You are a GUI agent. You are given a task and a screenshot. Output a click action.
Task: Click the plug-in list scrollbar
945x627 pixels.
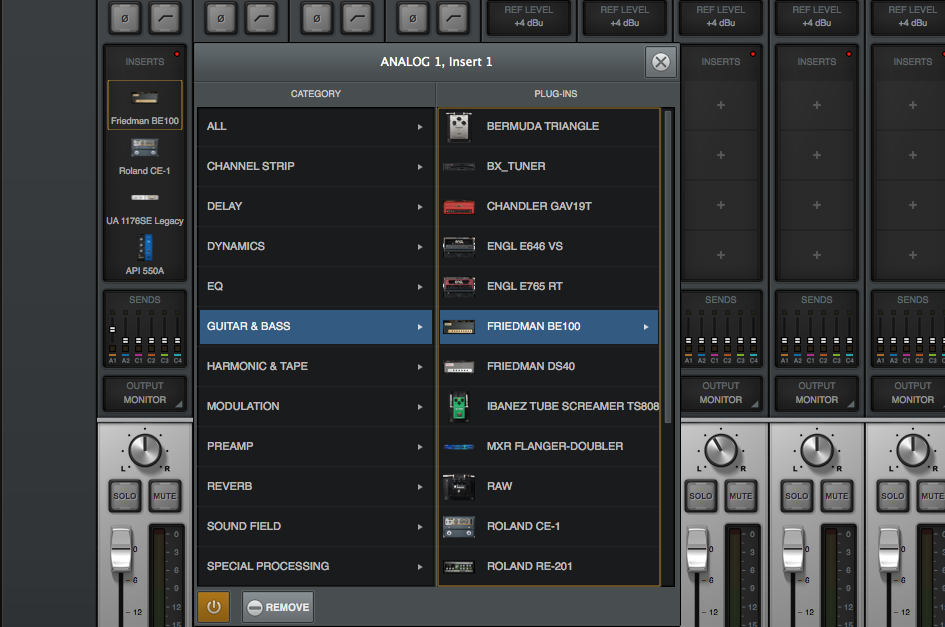[x=668, y=266]
